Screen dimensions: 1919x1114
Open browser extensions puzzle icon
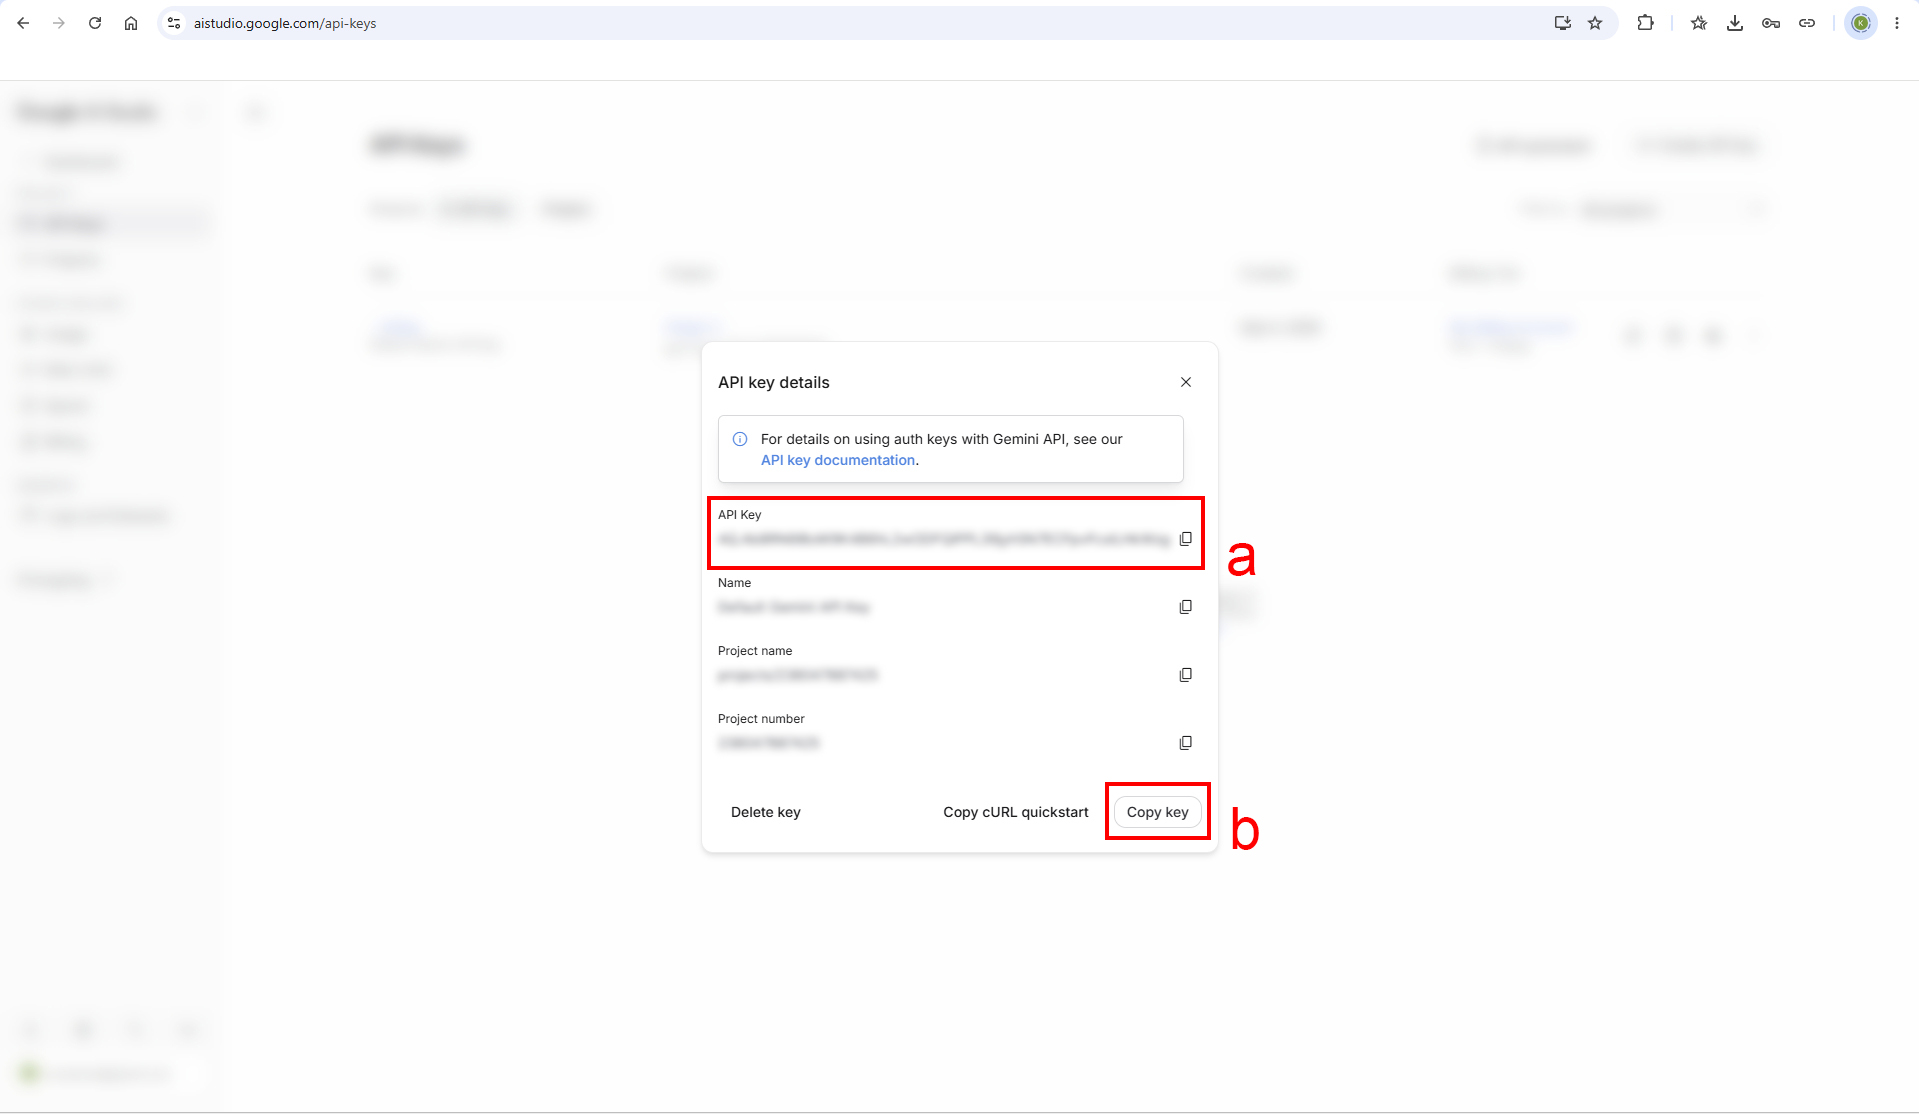pyautogui.click(x=1645, y=23)
